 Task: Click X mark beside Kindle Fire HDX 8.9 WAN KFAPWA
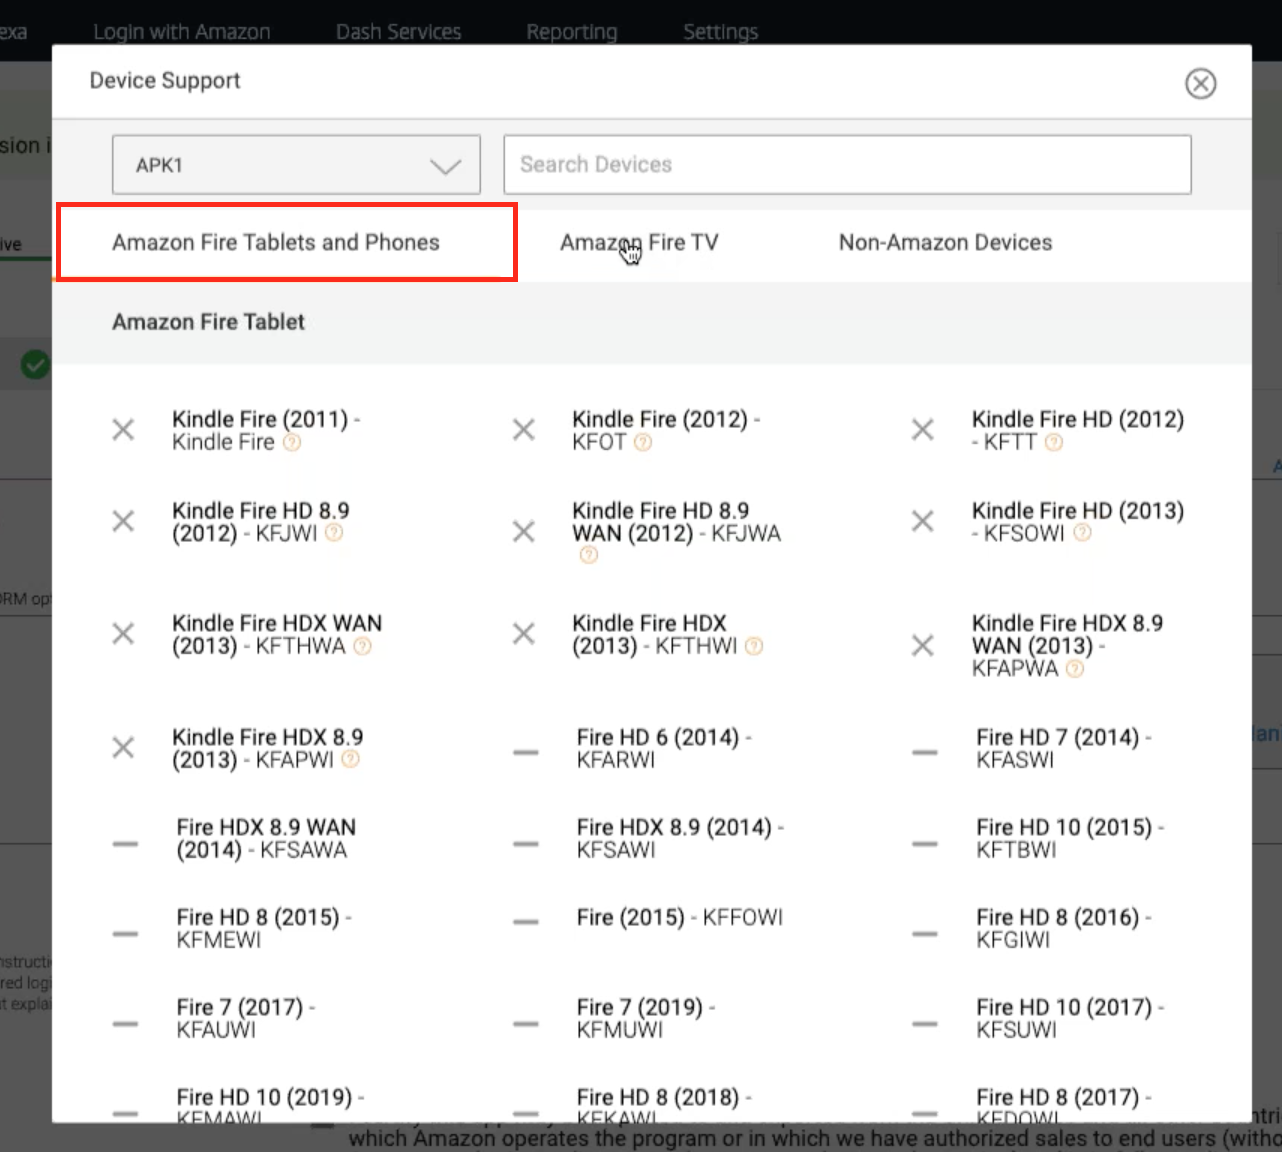923,645
